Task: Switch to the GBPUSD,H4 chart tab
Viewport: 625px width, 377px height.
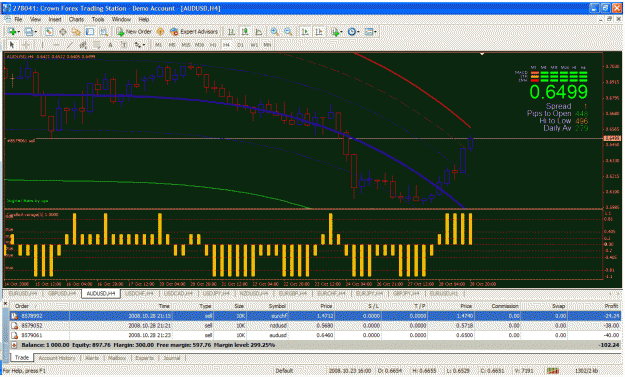Action: (x=62, y=294)
